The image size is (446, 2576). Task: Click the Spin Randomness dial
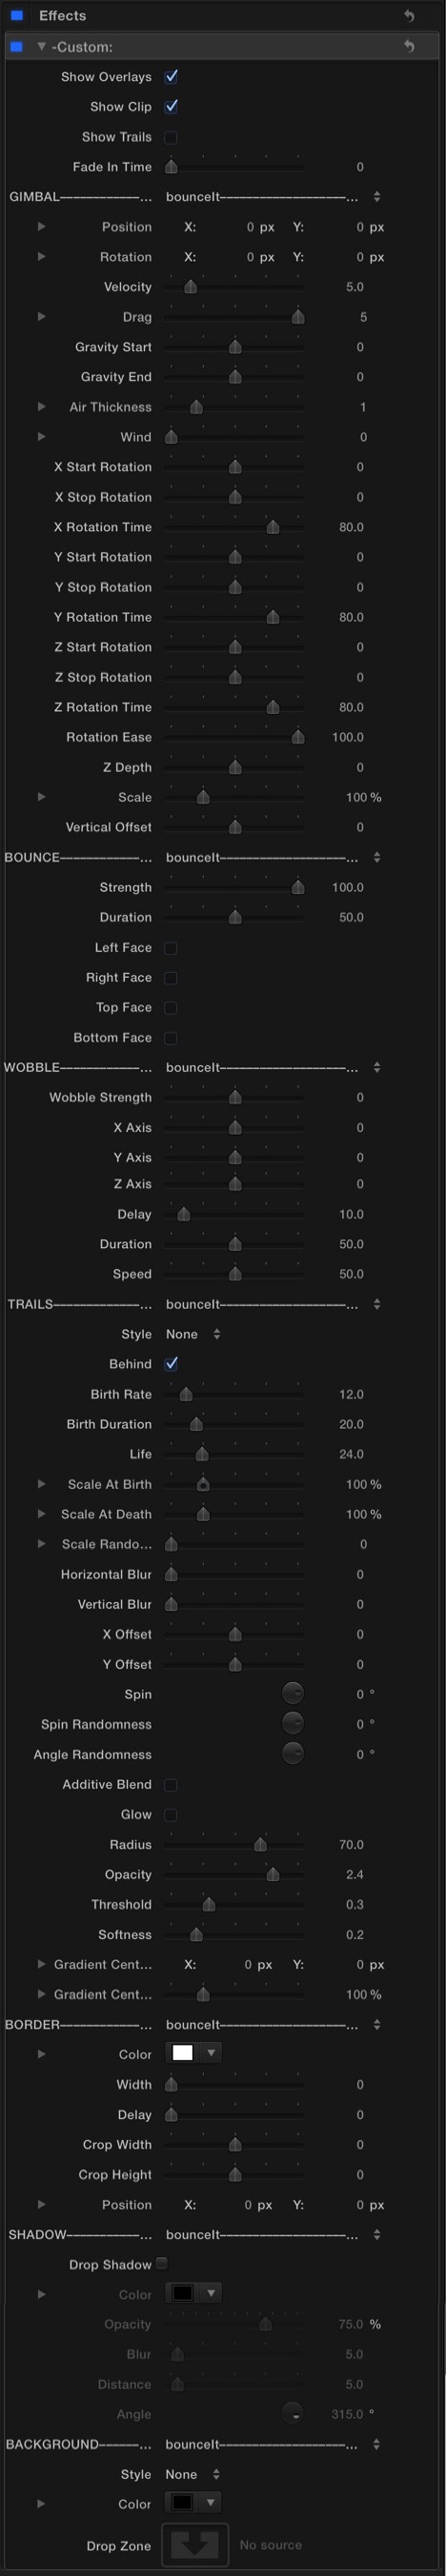pyautogui.click(x=293, y=1723)
